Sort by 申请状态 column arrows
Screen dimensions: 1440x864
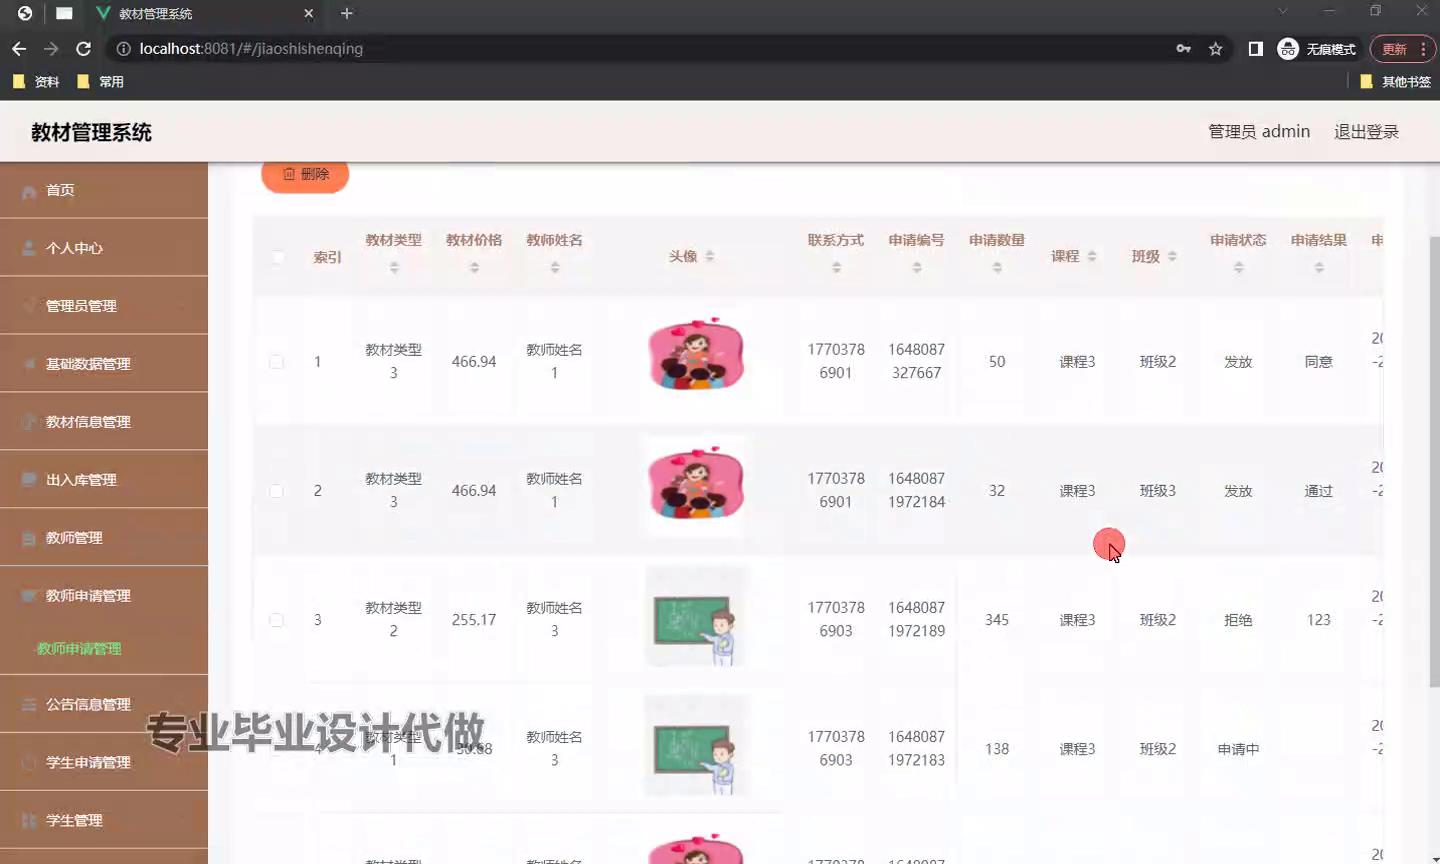(1238, 268)
